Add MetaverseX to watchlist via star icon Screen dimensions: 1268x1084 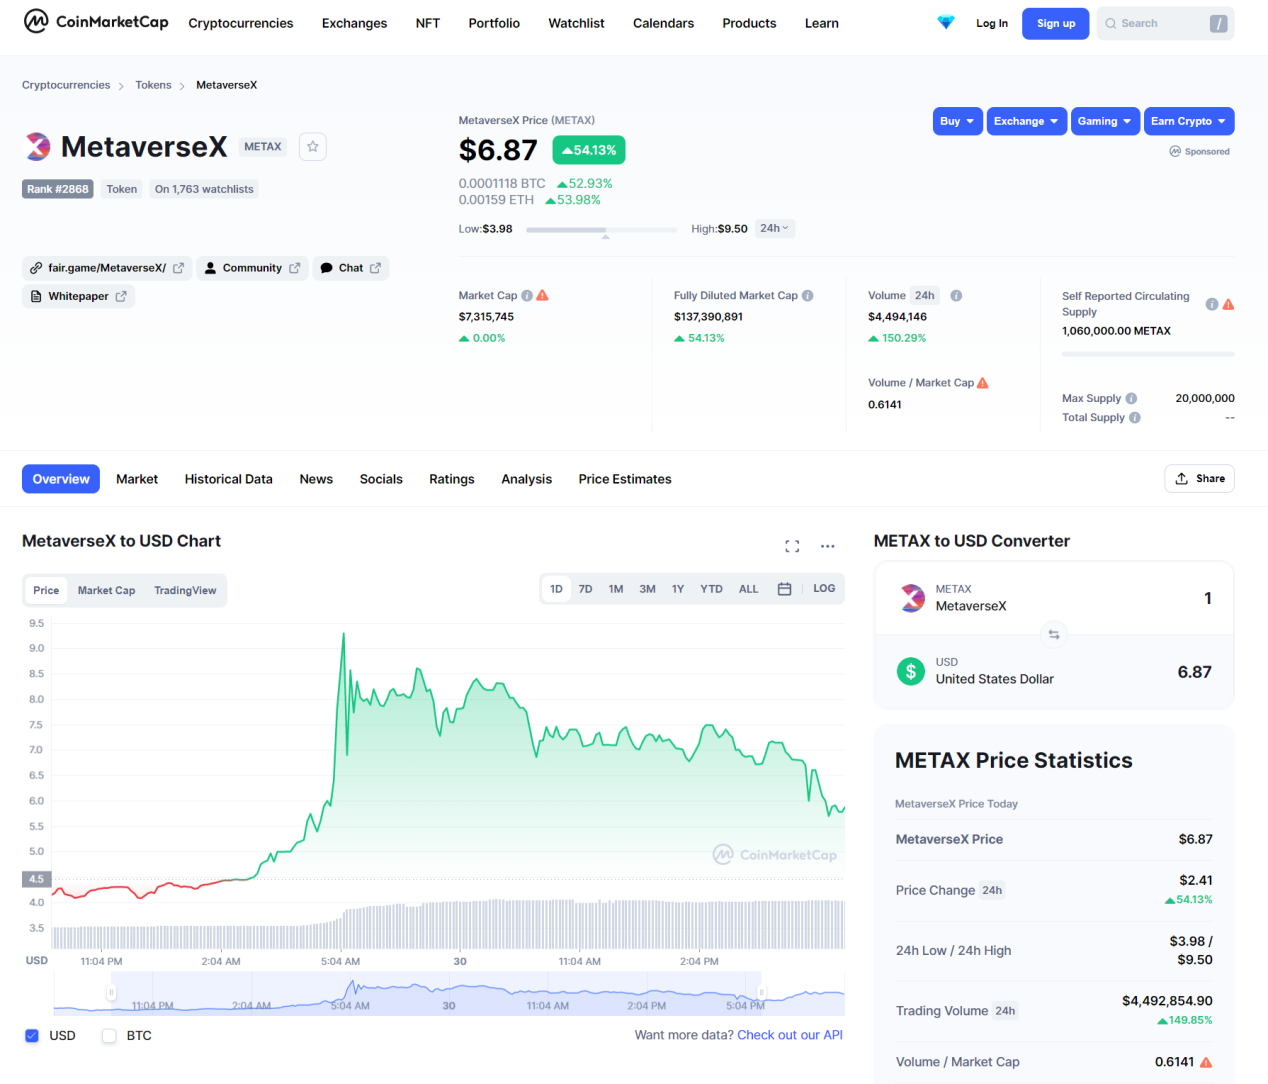pos(313,147)
